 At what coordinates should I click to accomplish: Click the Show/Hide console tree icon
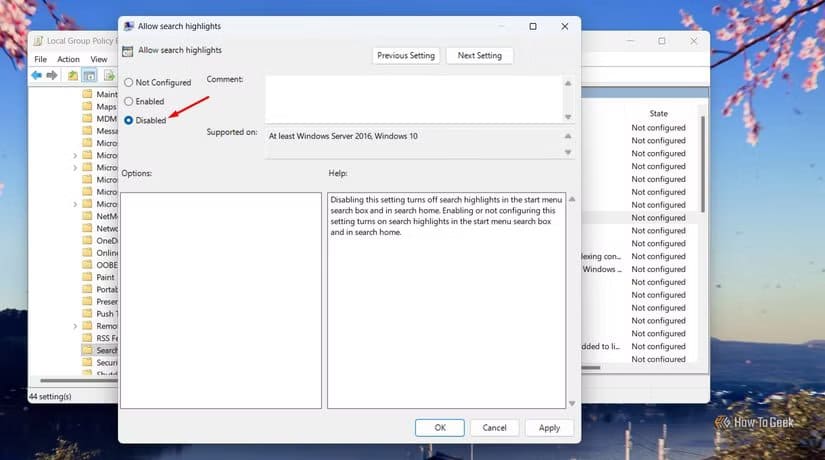coord(89,75)
